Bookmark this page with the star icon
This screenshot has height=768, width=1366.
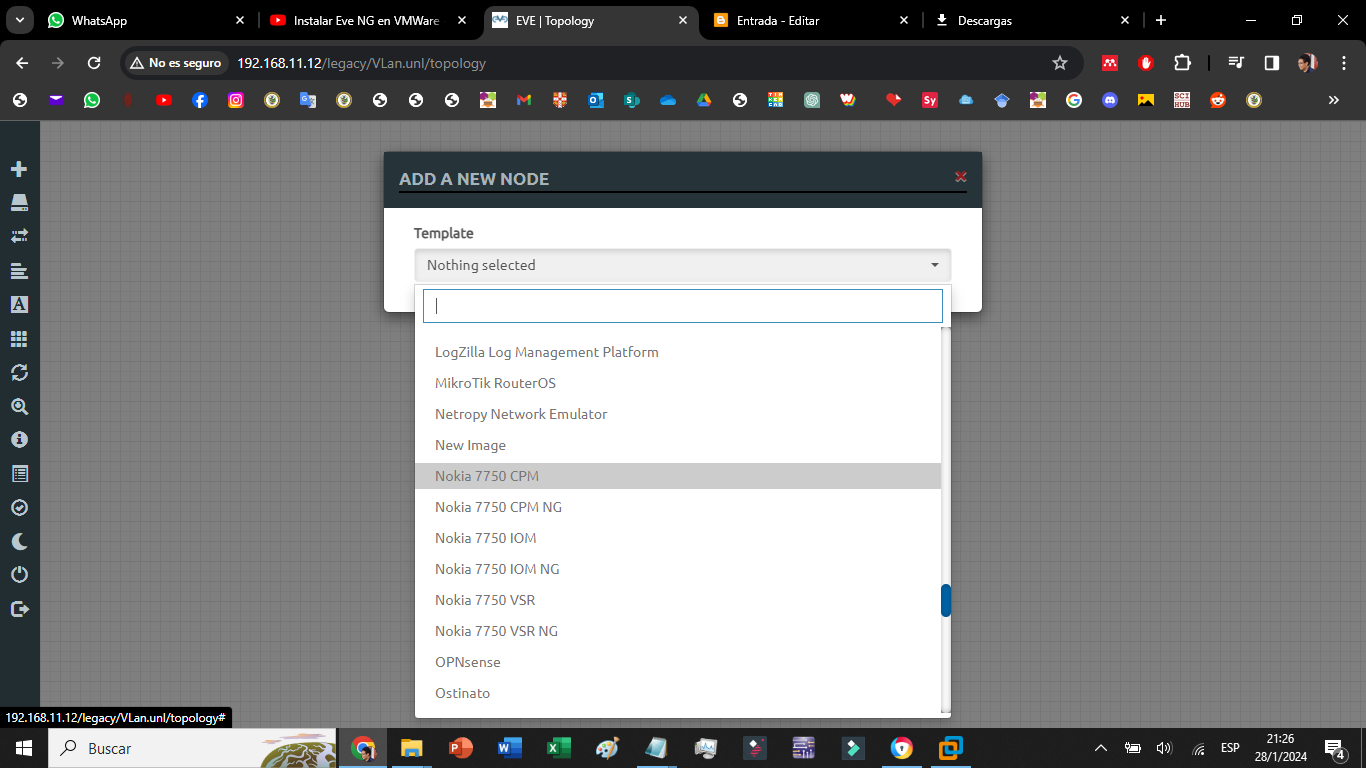pyautogui.click(x=1060, y=63)
